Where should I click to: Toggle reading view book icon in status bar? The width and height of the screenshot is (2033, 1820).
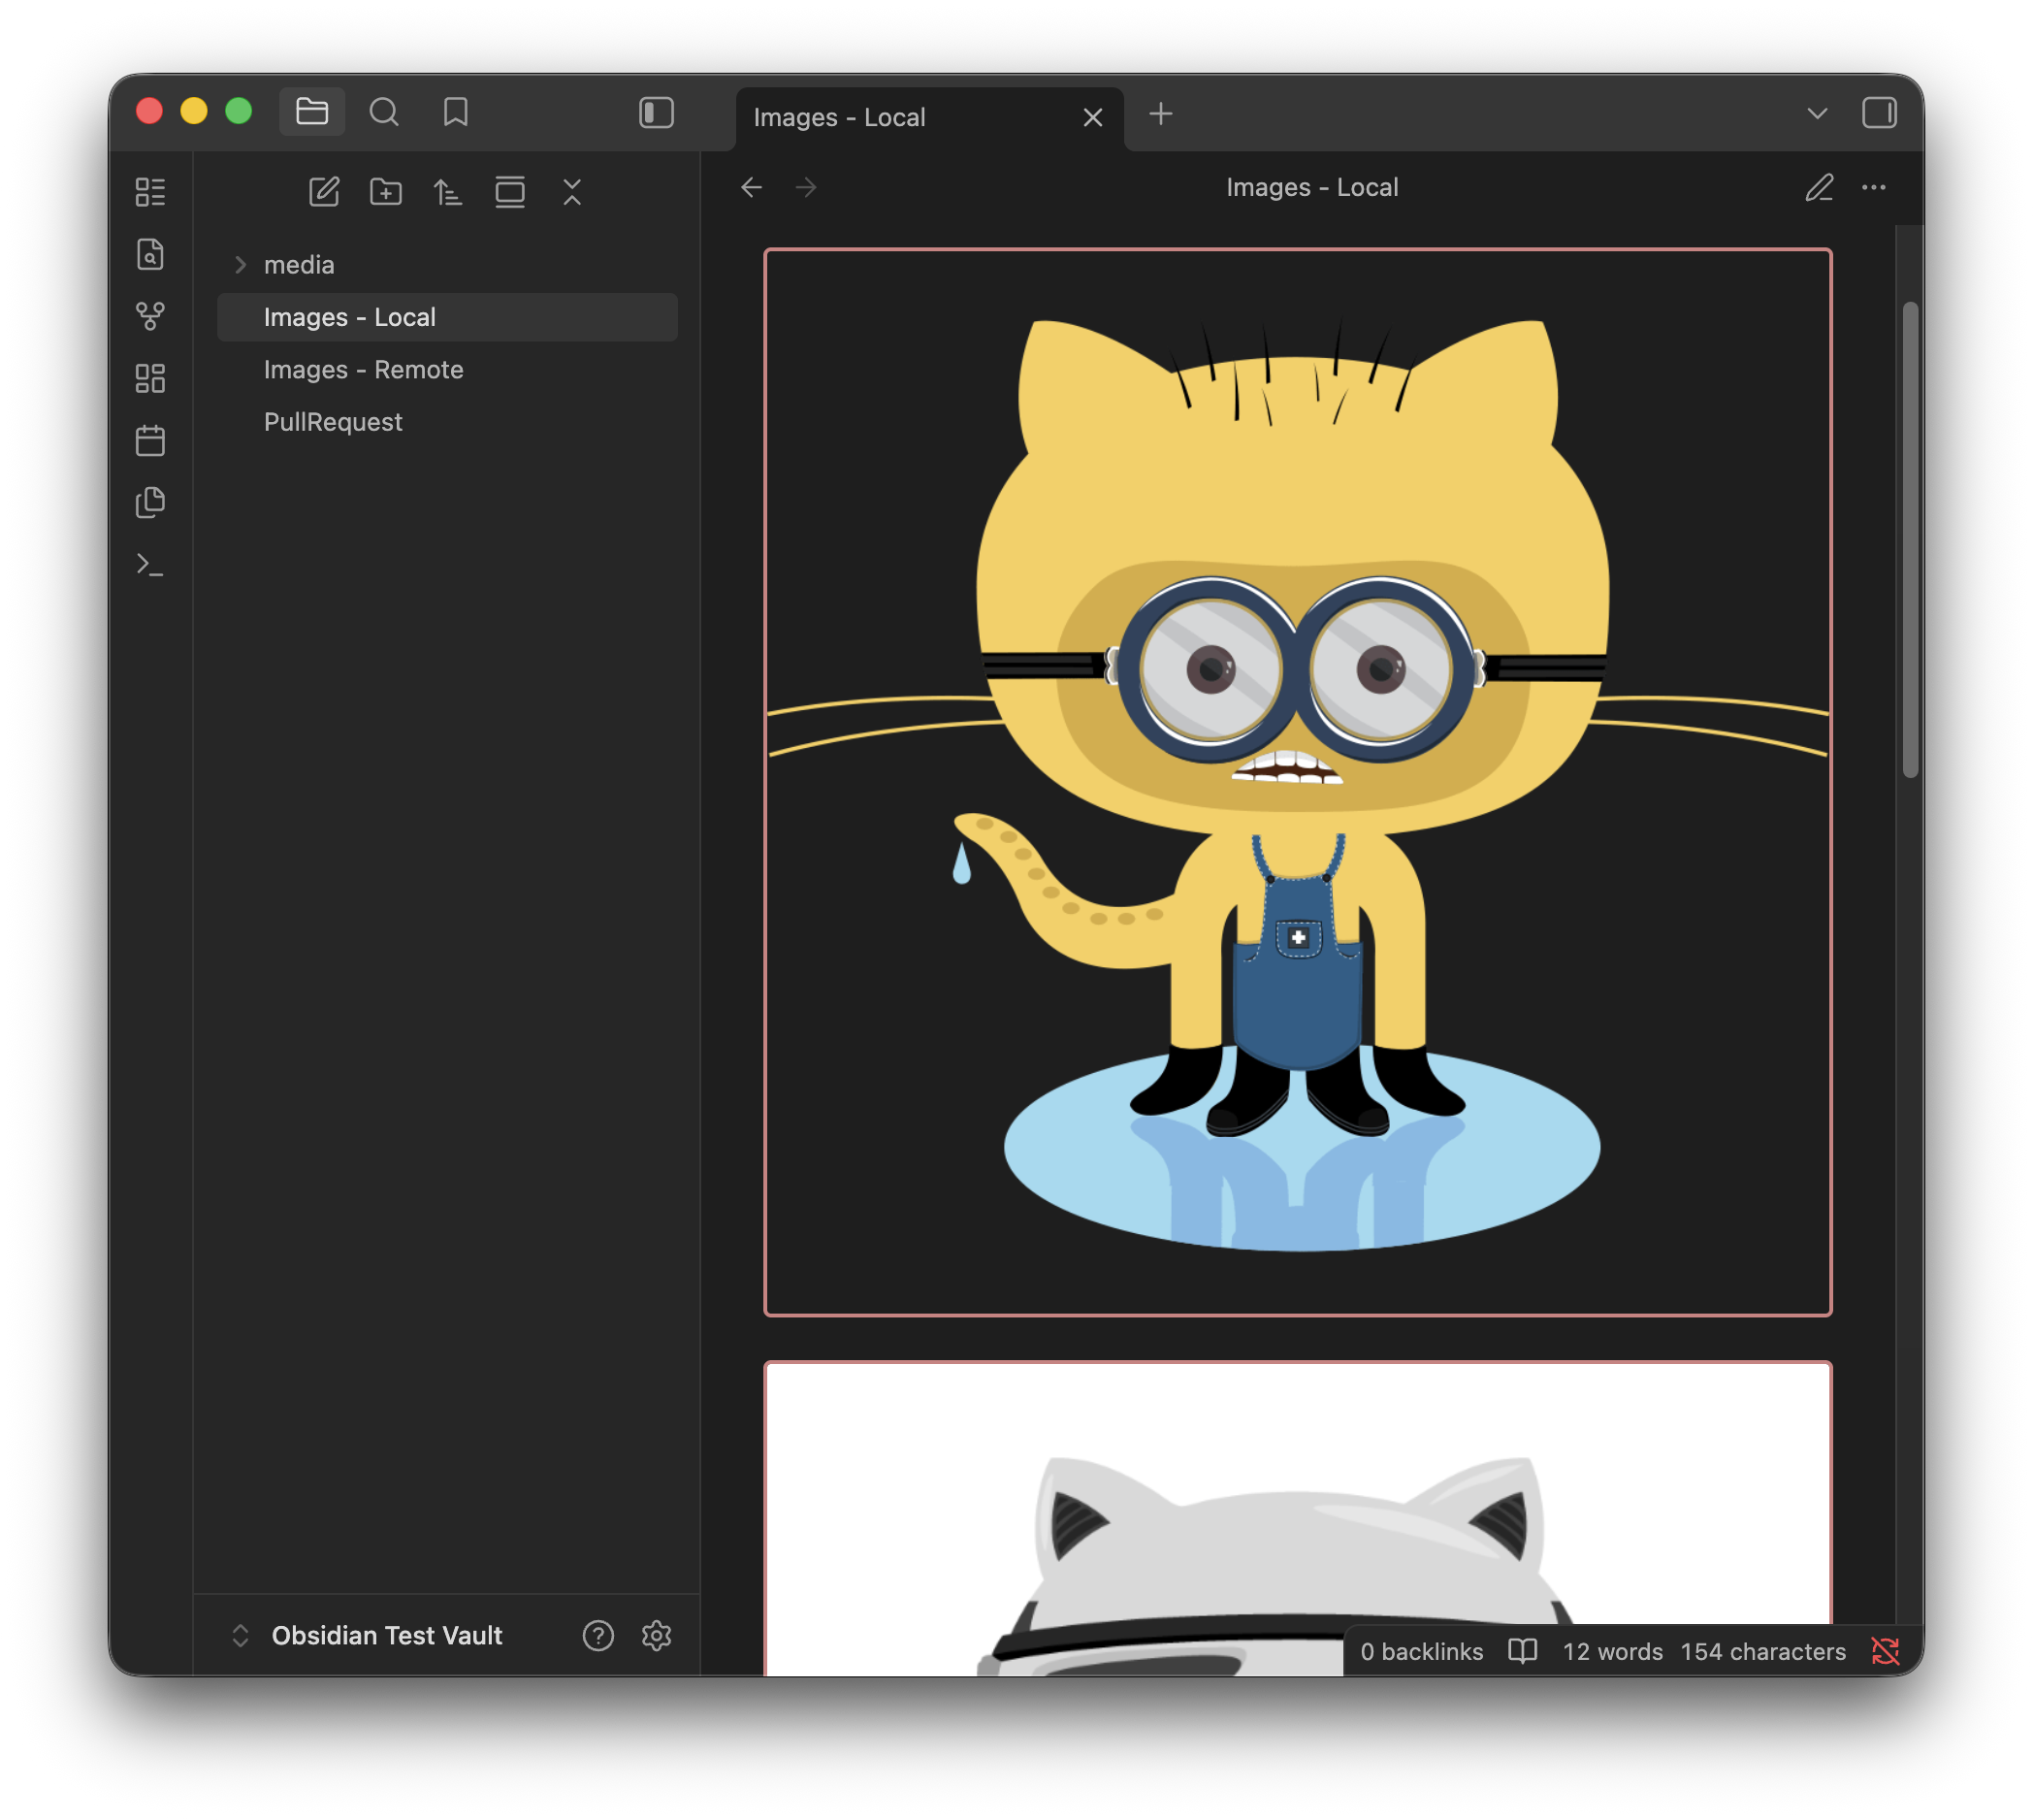[1522, 1652]
